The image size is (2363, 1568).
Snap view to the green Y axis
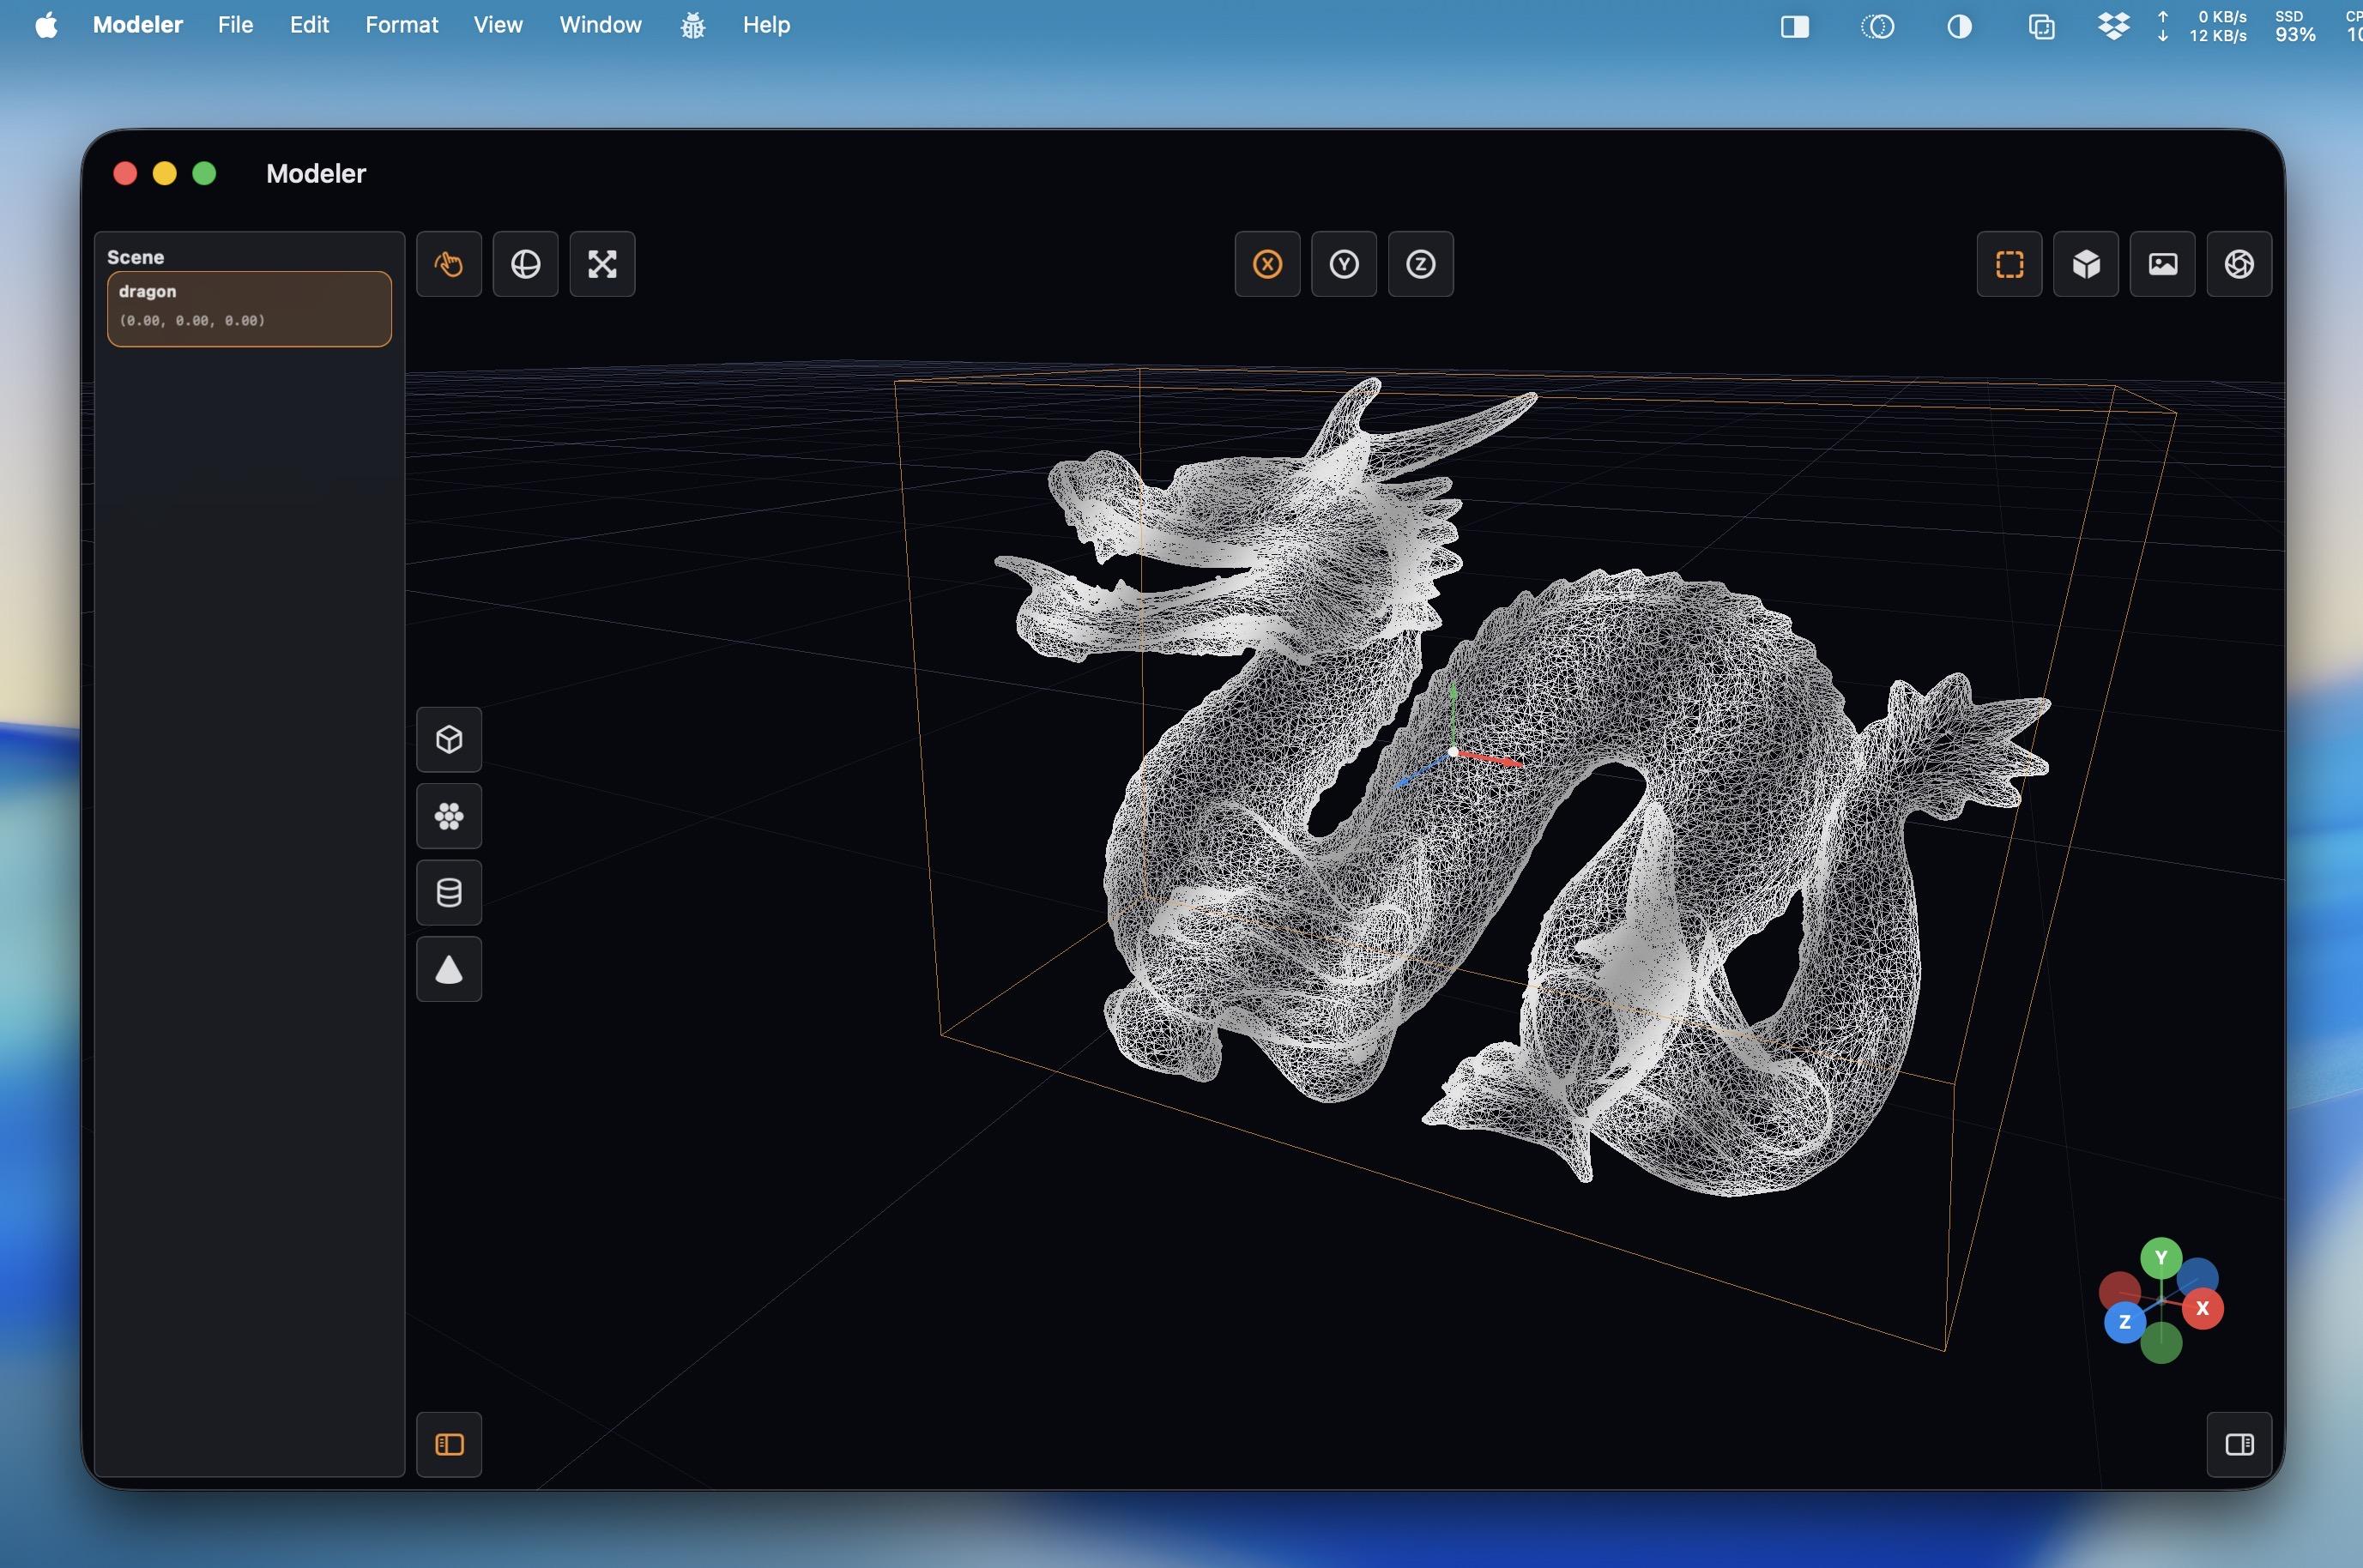[x=2161, y=1258]
